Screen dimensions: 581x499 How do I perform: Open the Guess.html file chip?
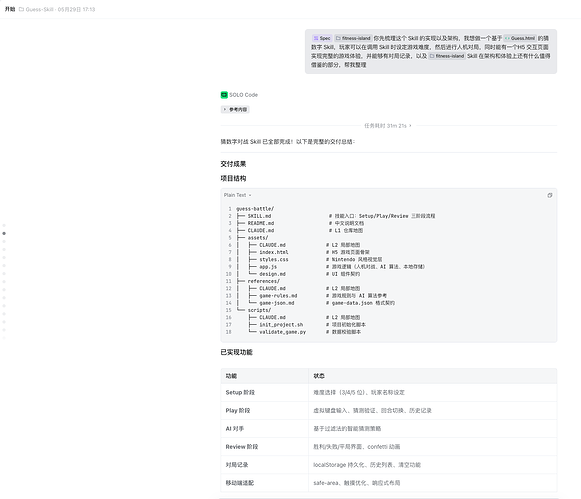coord(520,38)
